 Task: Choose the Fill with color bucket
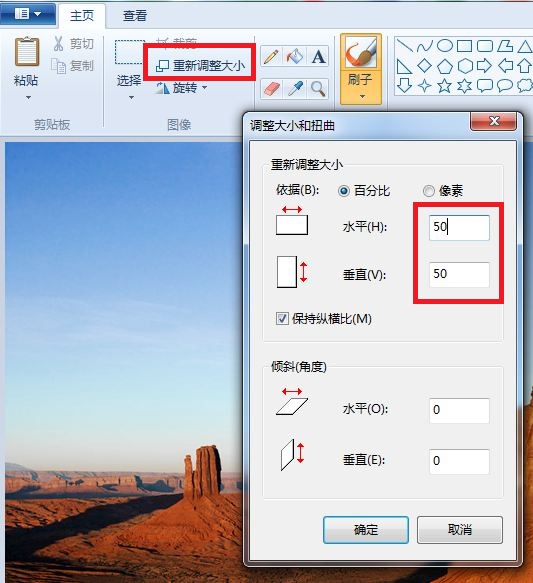coord(294,57)
